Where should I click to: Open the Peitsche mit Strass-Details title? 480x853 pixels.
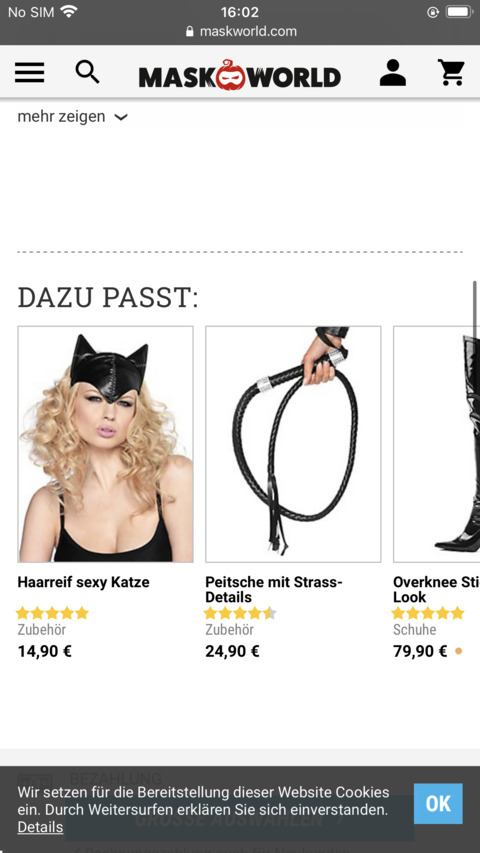point(274,590)
